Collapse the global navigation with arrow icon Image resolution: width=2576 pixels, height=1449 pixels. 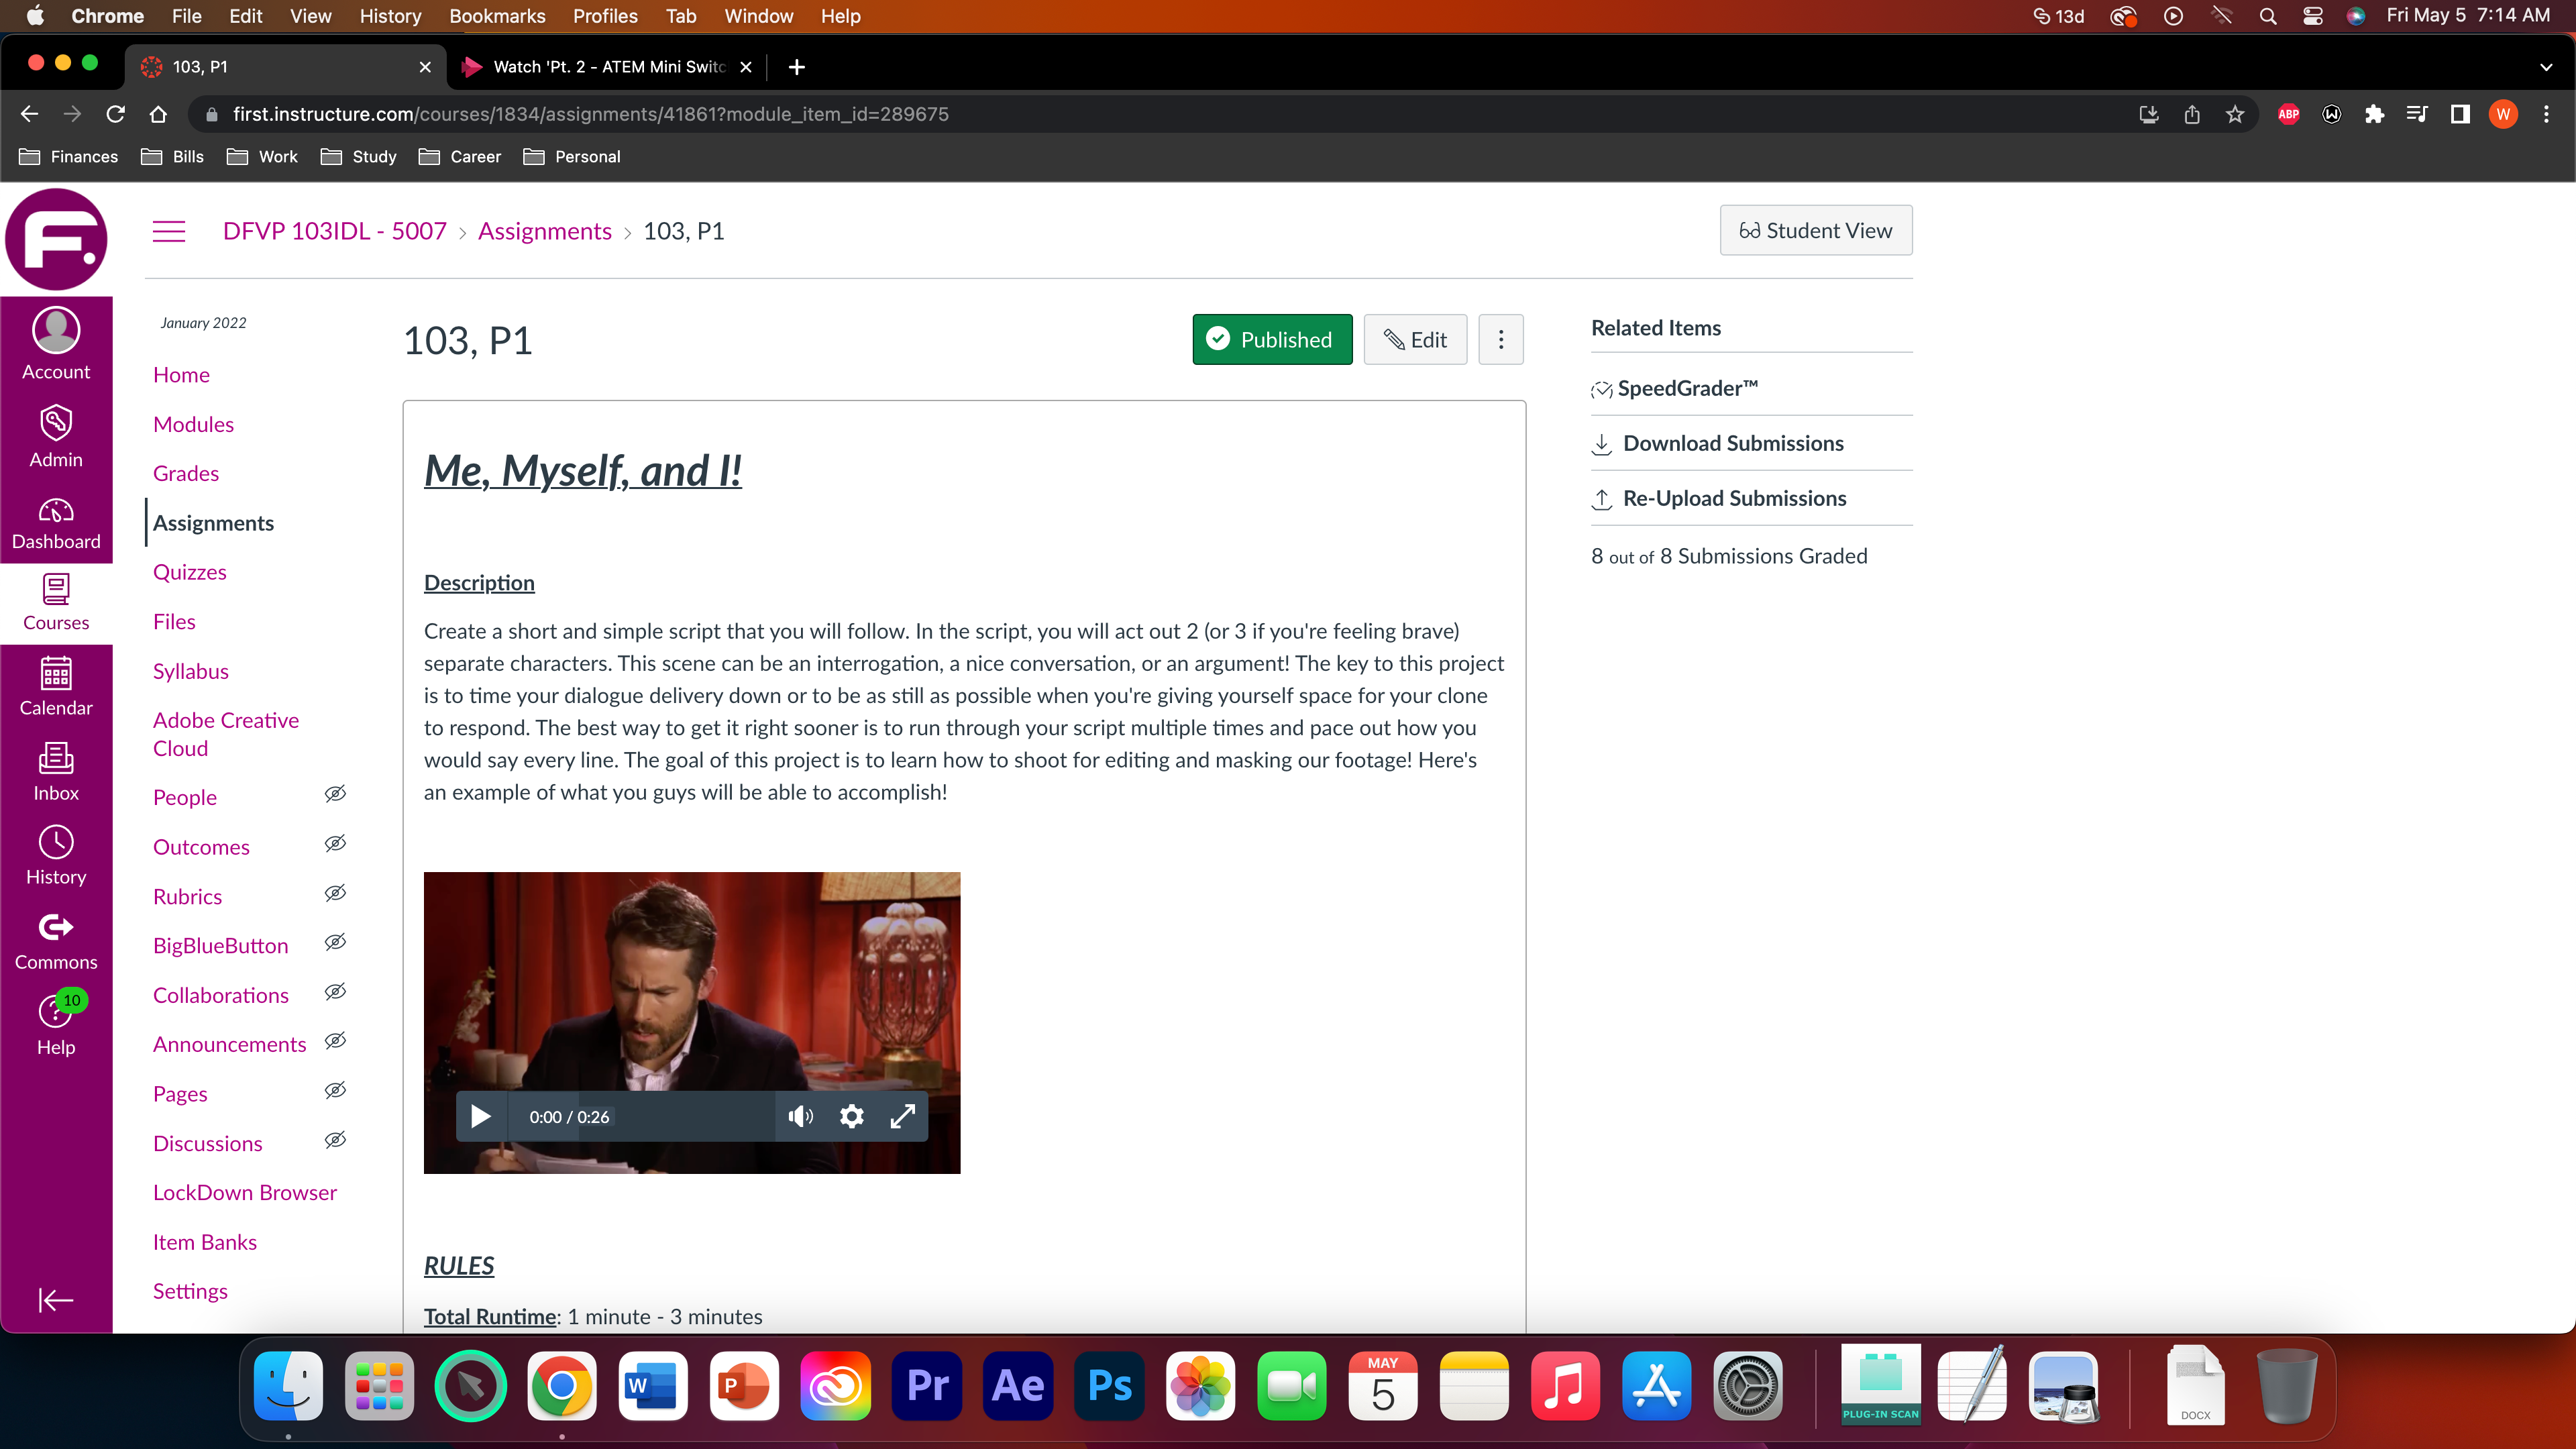click(56, 1300)
